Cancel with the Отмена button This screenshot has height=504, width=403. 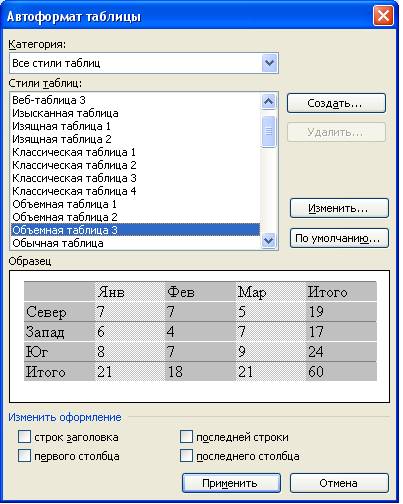[x=339, y=483]
